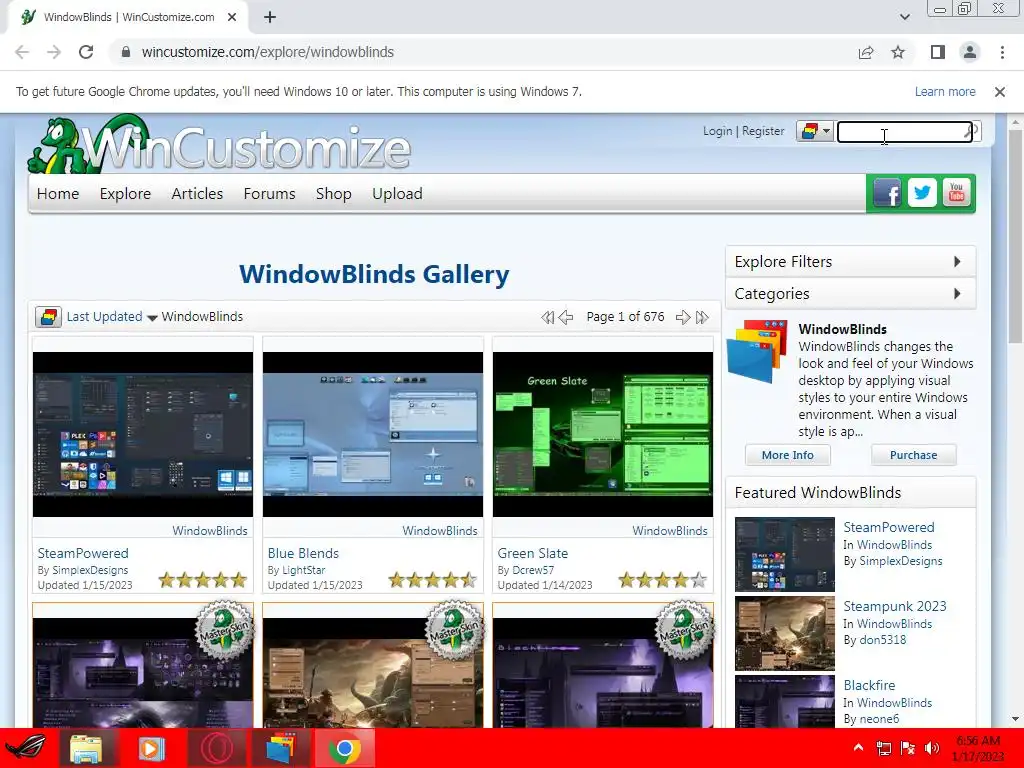Click the gallery WindowBlinds icon beside Last Updated
This screenshot has width=1024, height=768.
point(48,317)
